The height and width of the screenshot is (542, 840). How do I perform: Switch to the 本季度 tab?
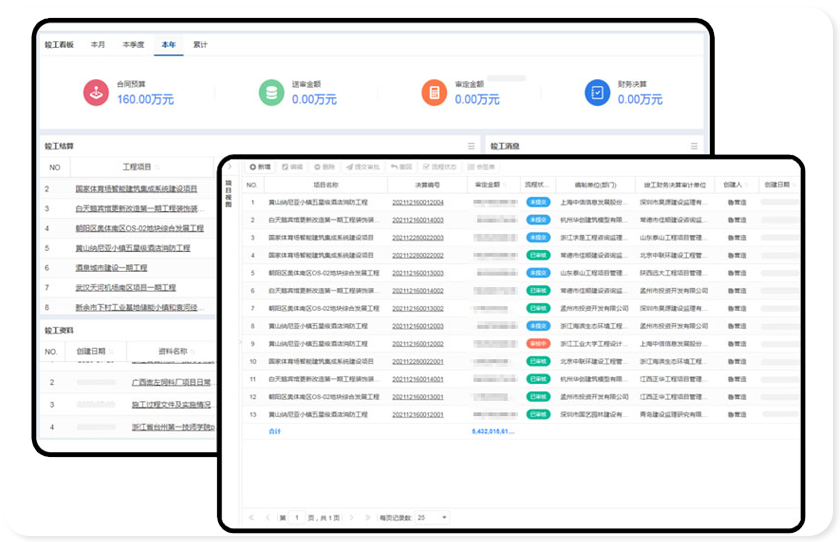(133, 45)
